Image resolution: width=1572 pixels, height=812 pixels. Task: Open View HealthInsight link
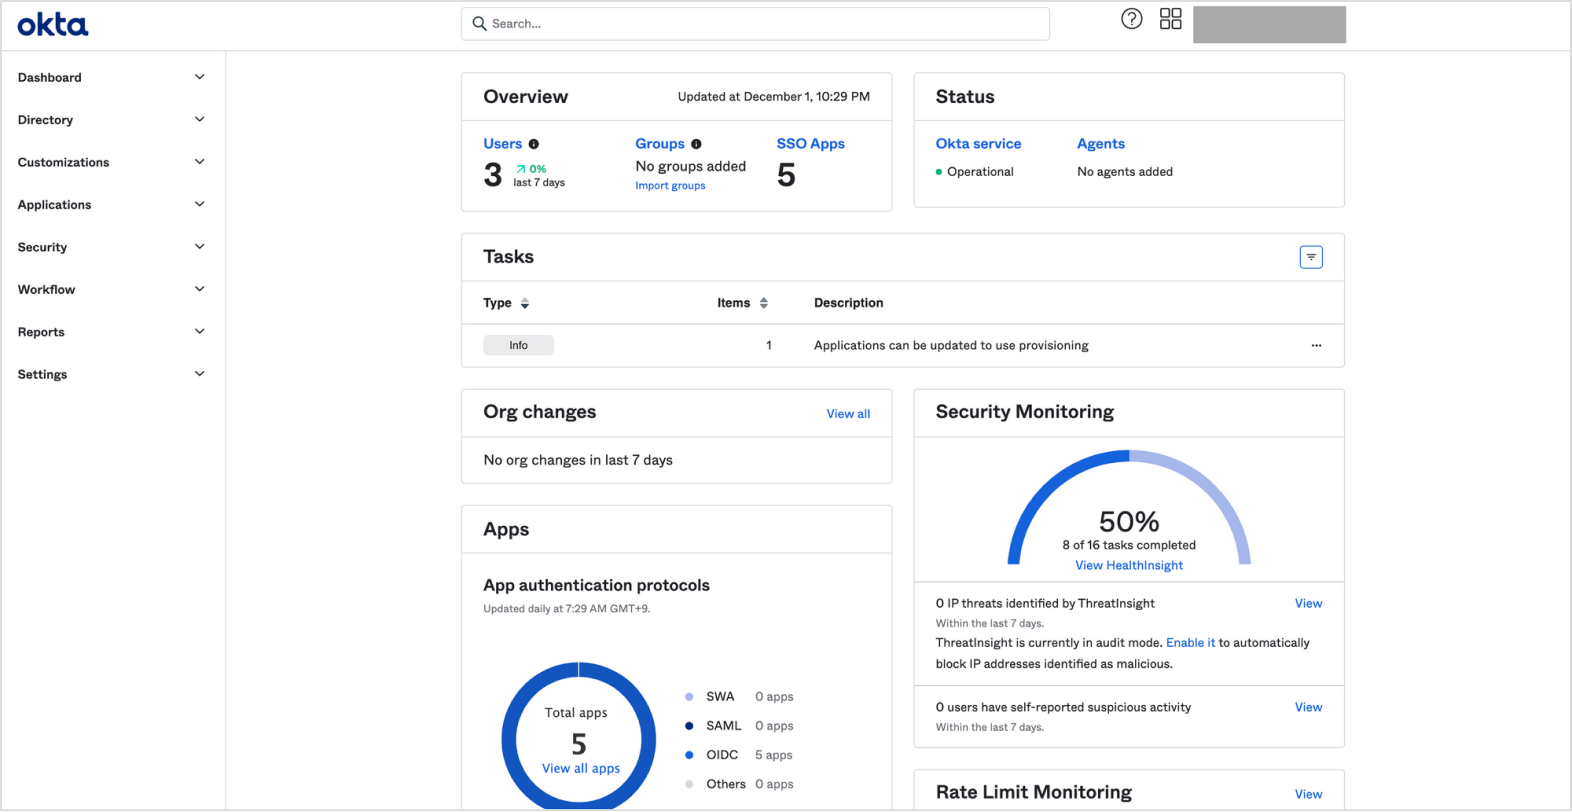[1129, 565]
